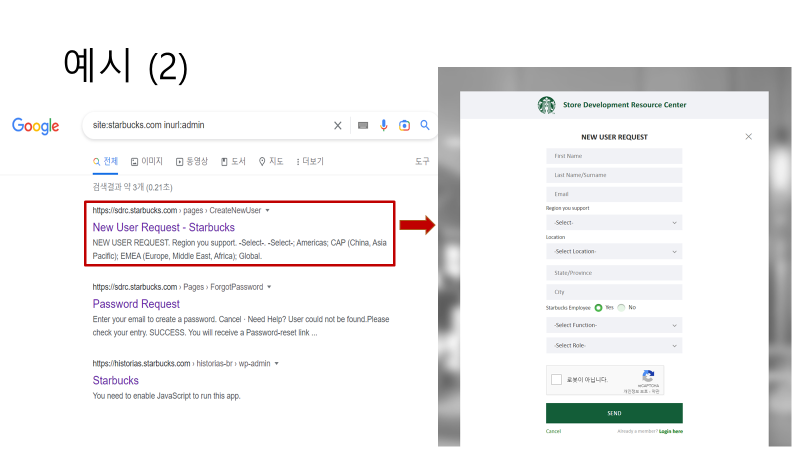800x450 pixels.
Task: Click the First Name field
Action: [614, 156]
